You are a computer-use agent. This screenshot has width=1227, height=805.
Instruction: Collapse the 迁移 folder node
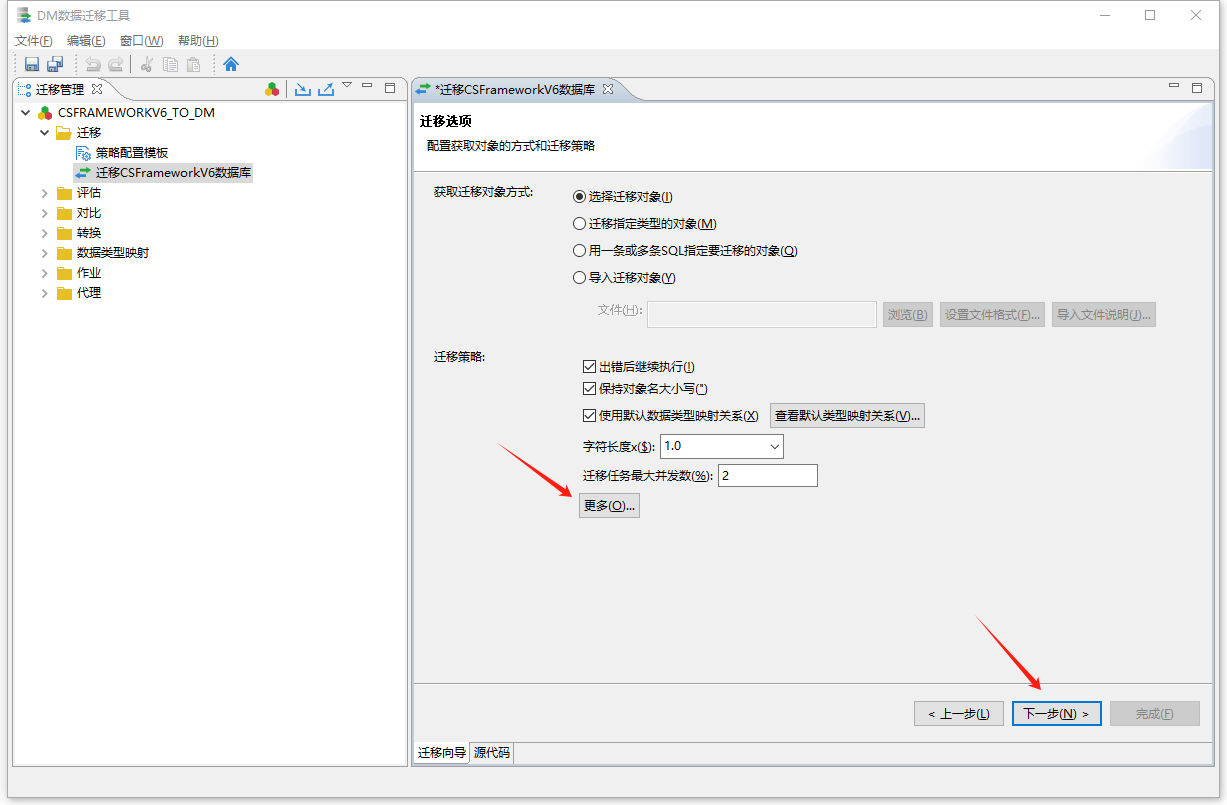[x=45, y=133]
